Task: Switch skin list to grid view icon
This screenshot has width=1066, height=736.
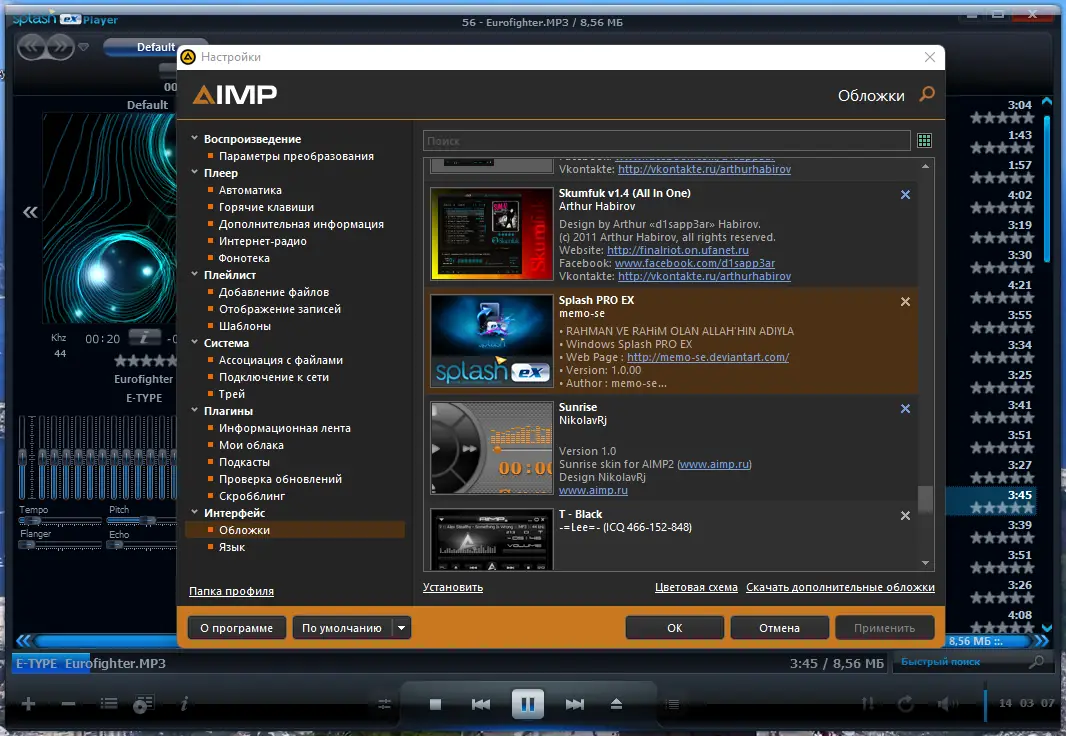Action: pyautogui.click(x=925, y=141)
